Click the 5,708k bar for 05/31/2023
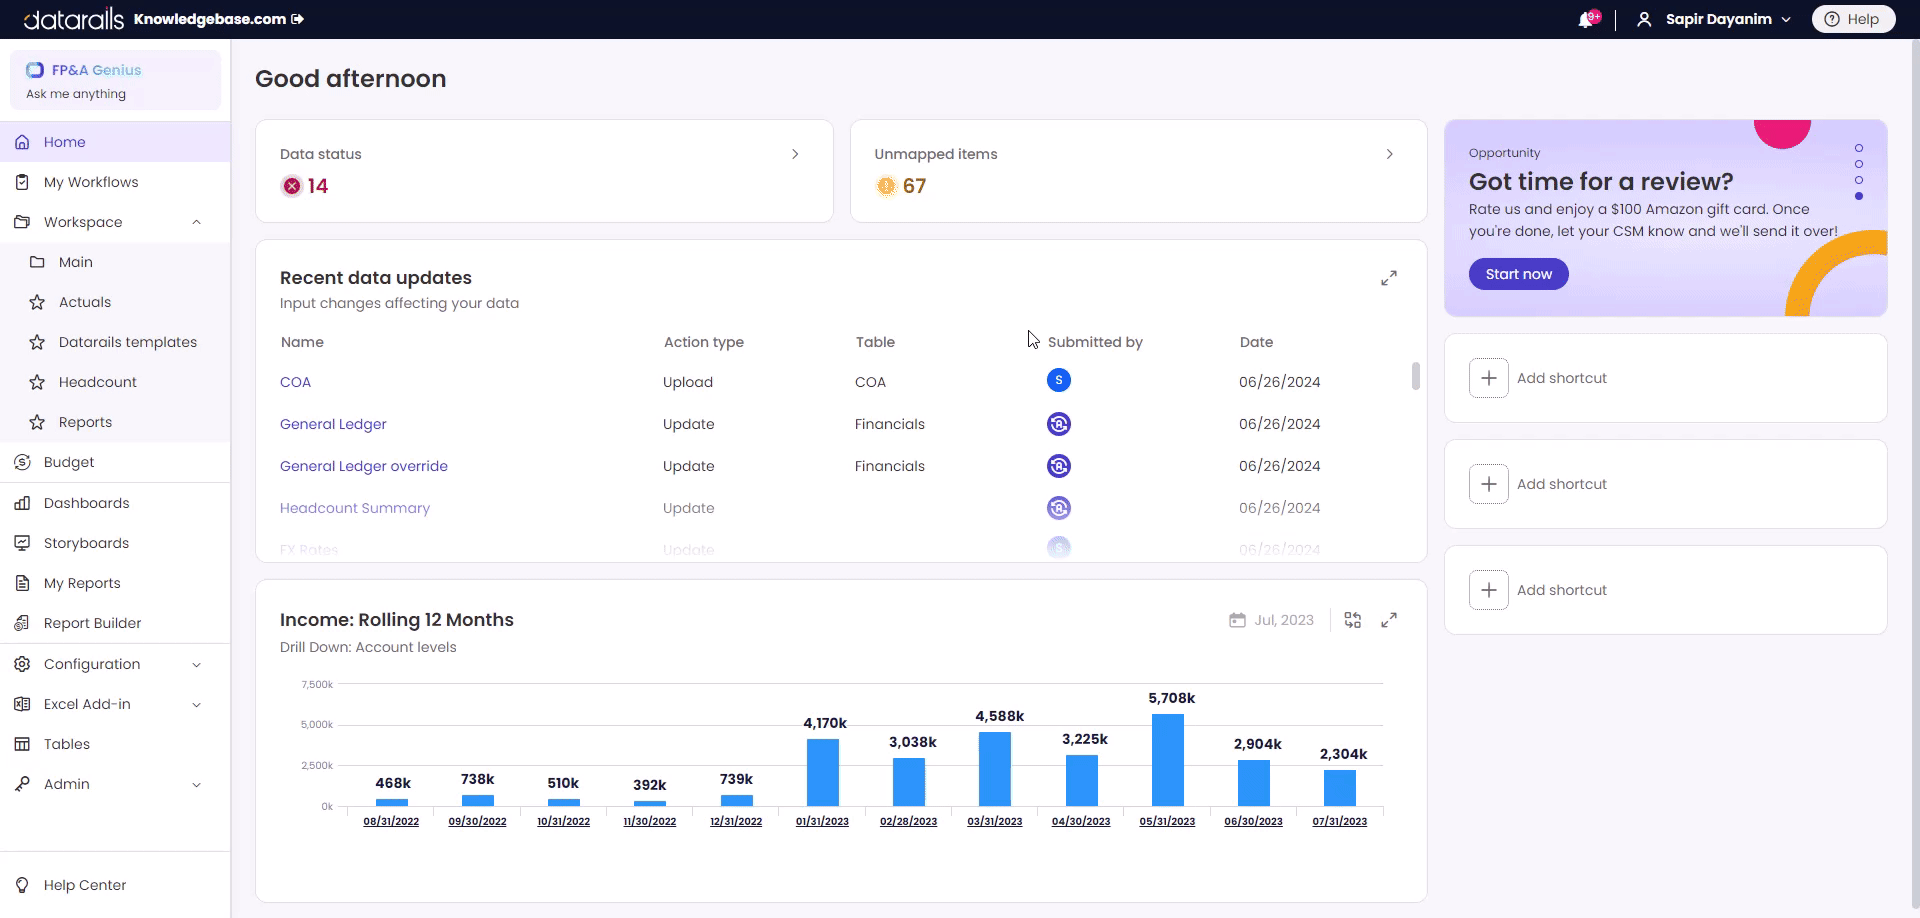 click(1167, 760)
